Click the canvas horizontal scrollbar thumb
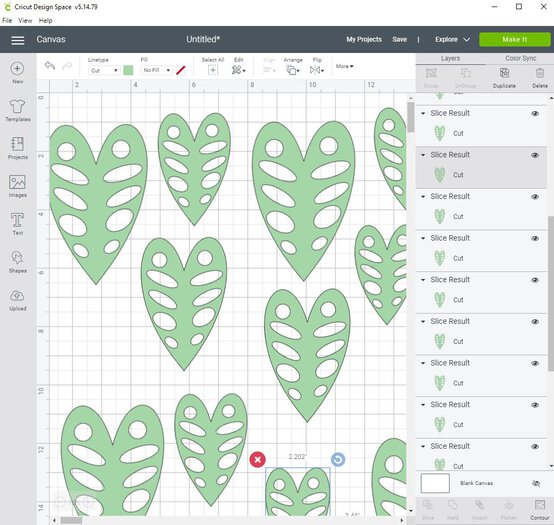This screenshot has width=554, height=525. click(x=71, y=520)
